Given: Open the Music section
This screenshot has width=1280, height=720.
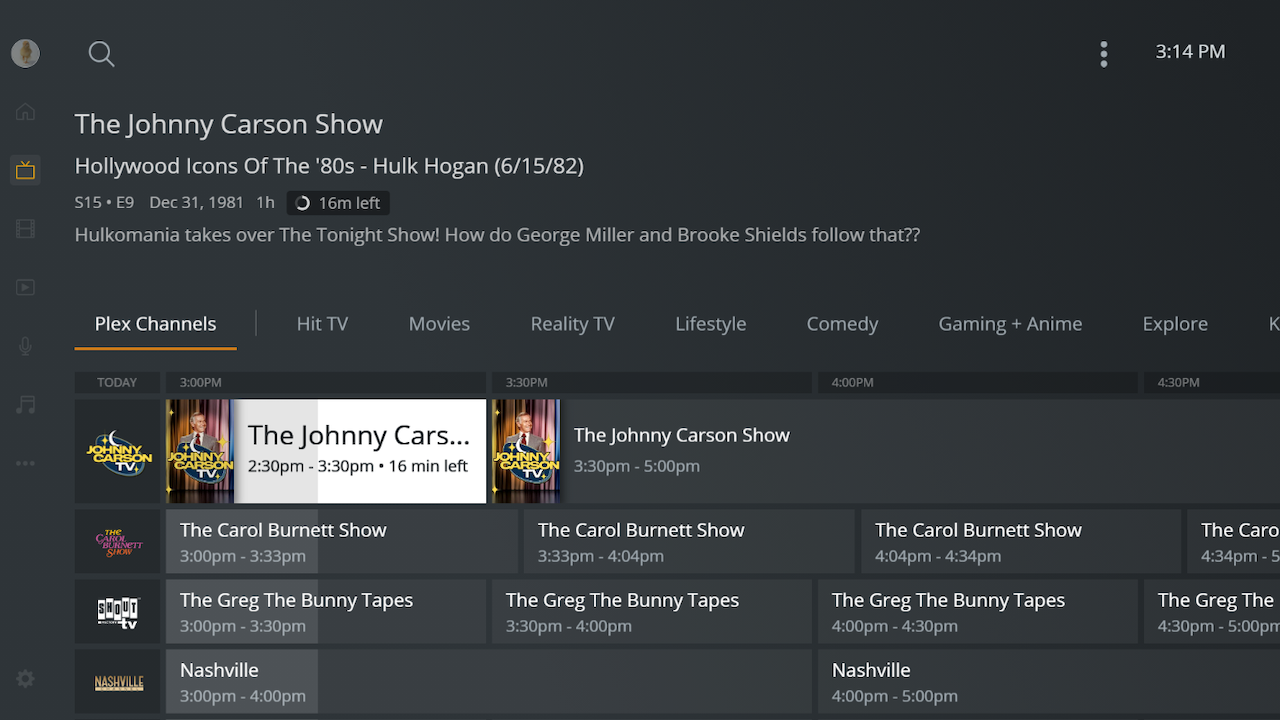Looking at the screenshot, I should (x=25, y=404).
